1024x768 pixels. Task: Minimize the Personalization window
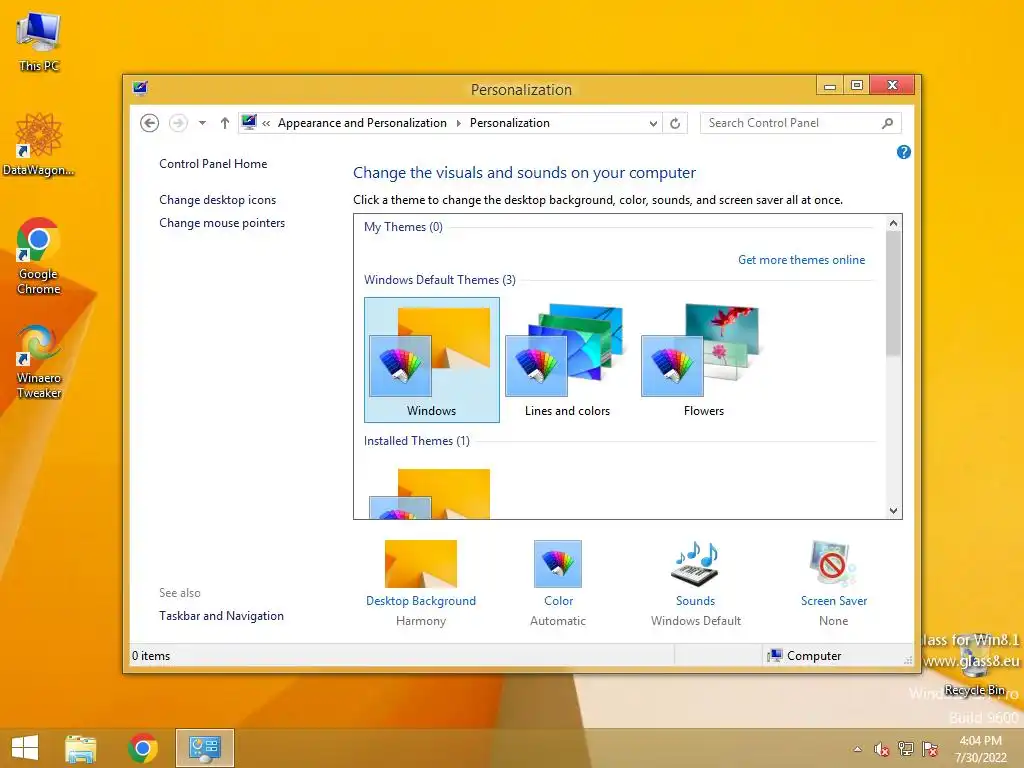(x=829, y=86)
